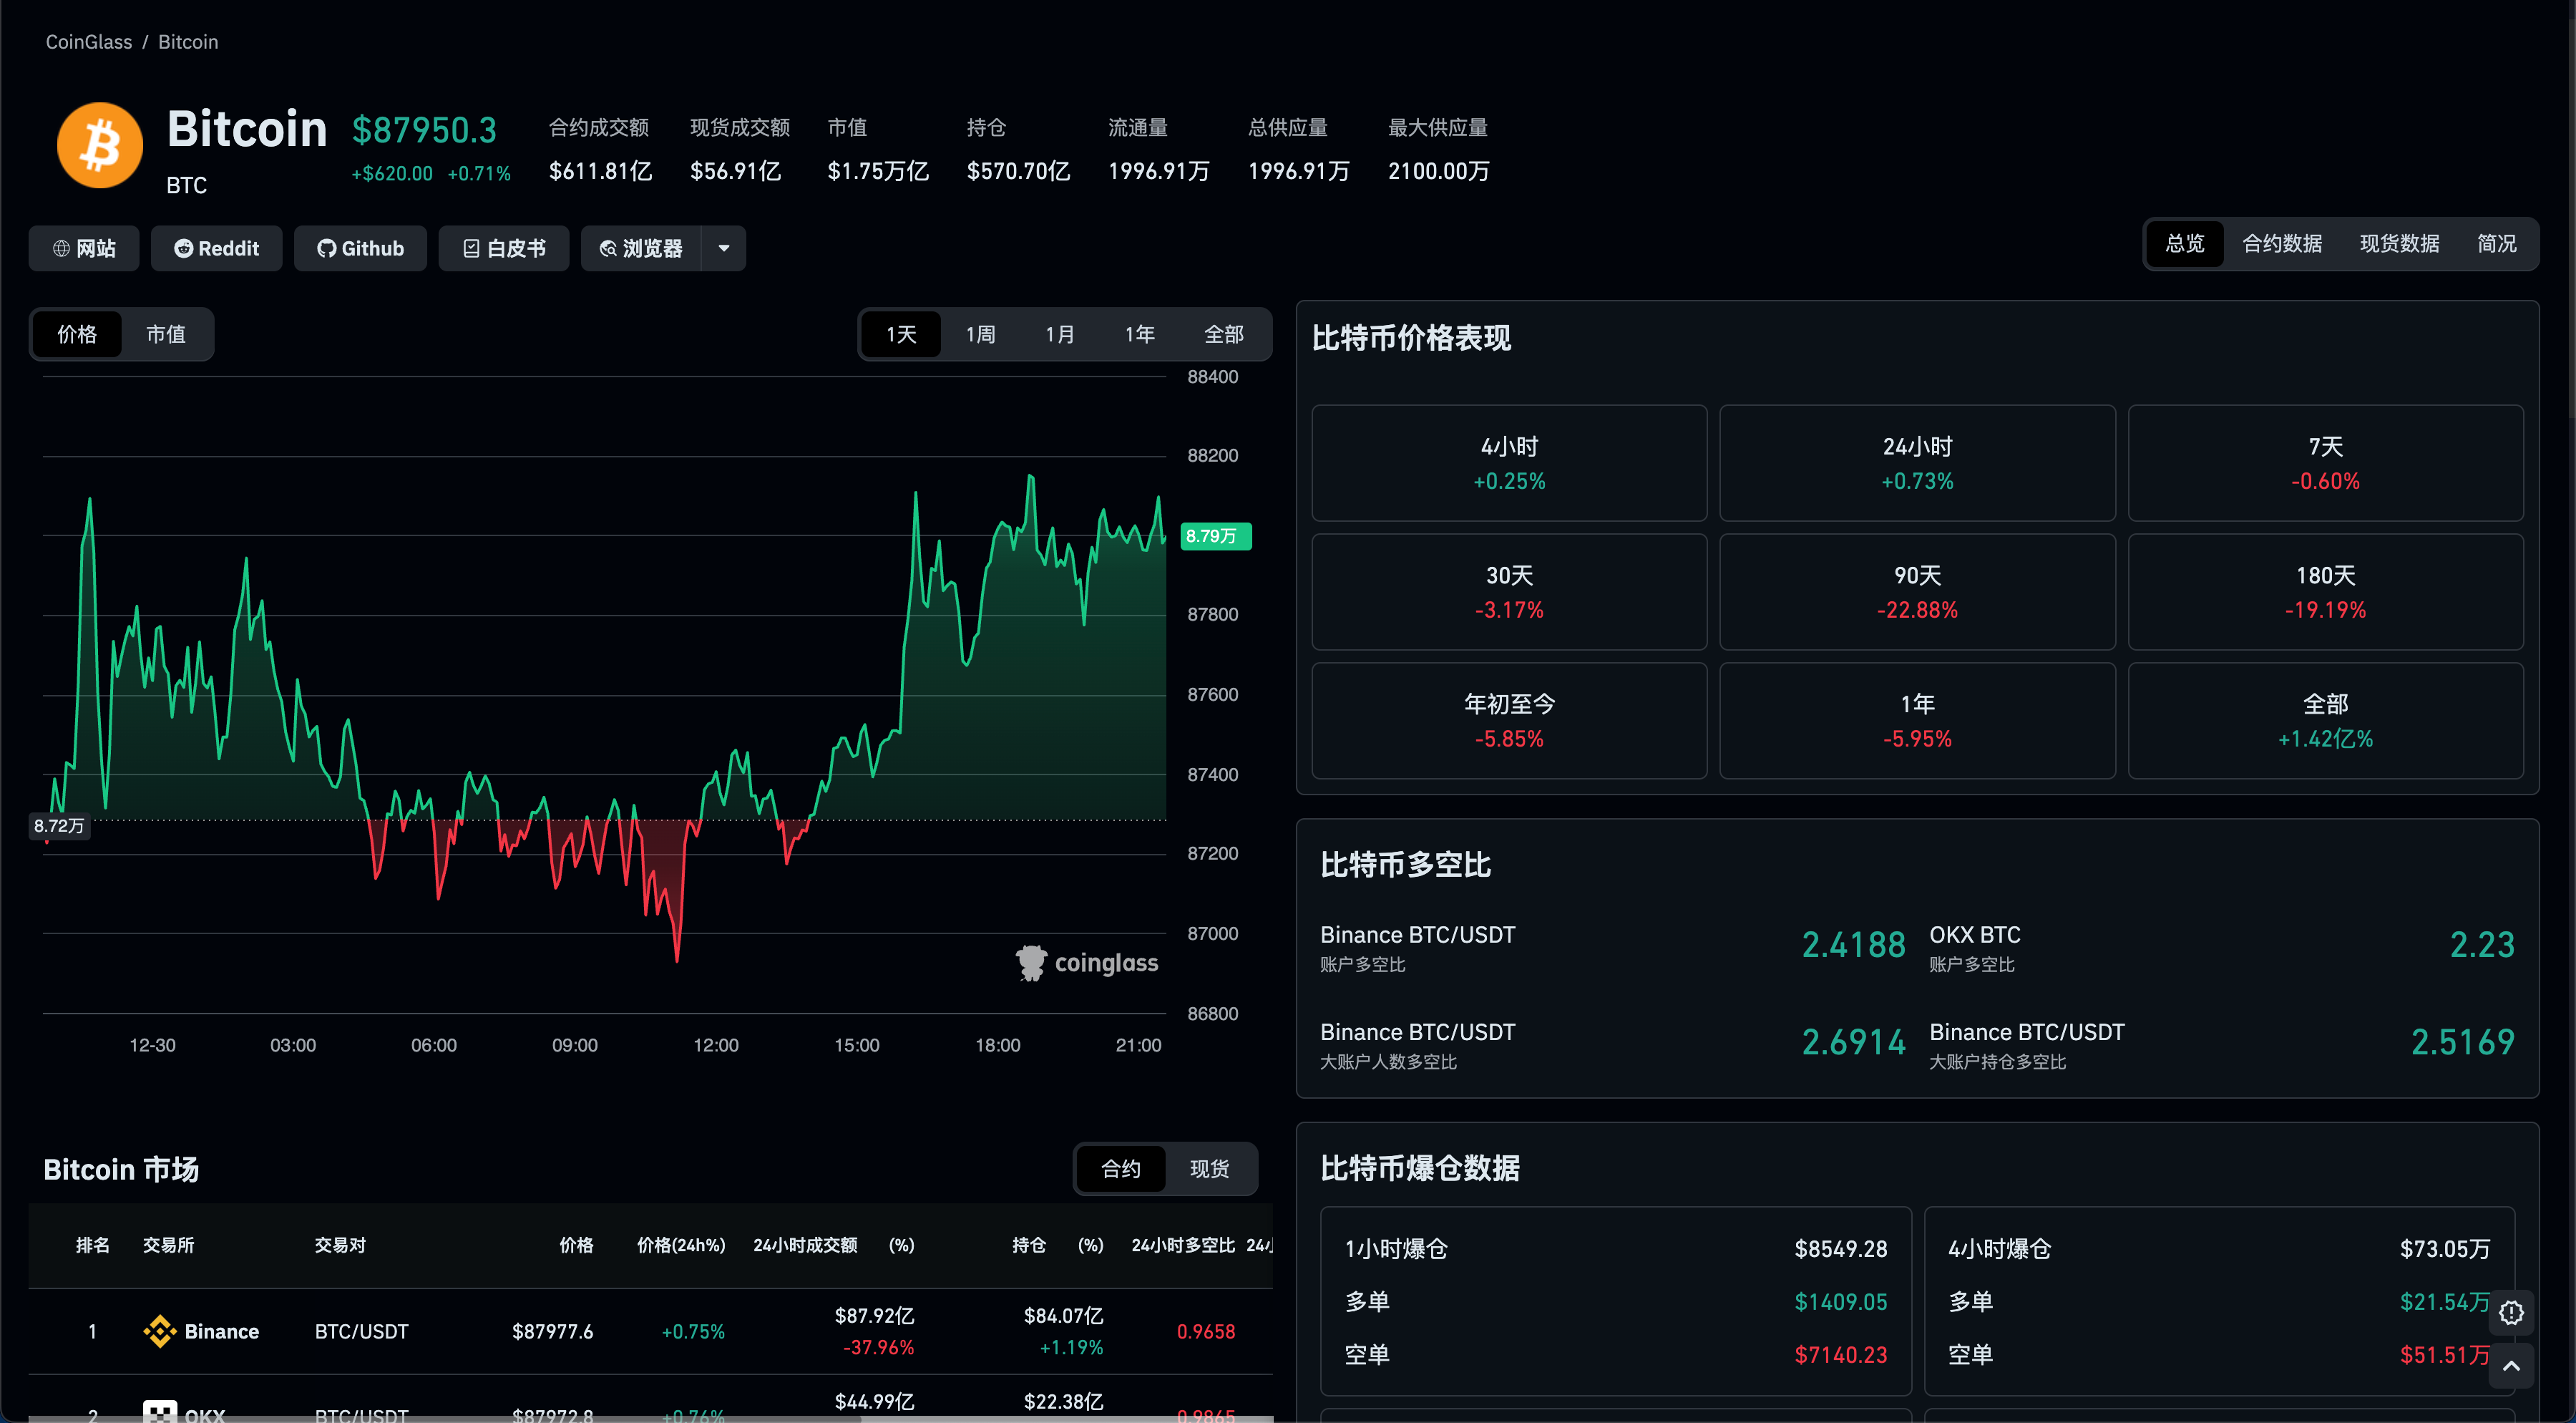Switch market table to spot
This screenshot has height=1423, width=2576.
coord(1209,1169)
